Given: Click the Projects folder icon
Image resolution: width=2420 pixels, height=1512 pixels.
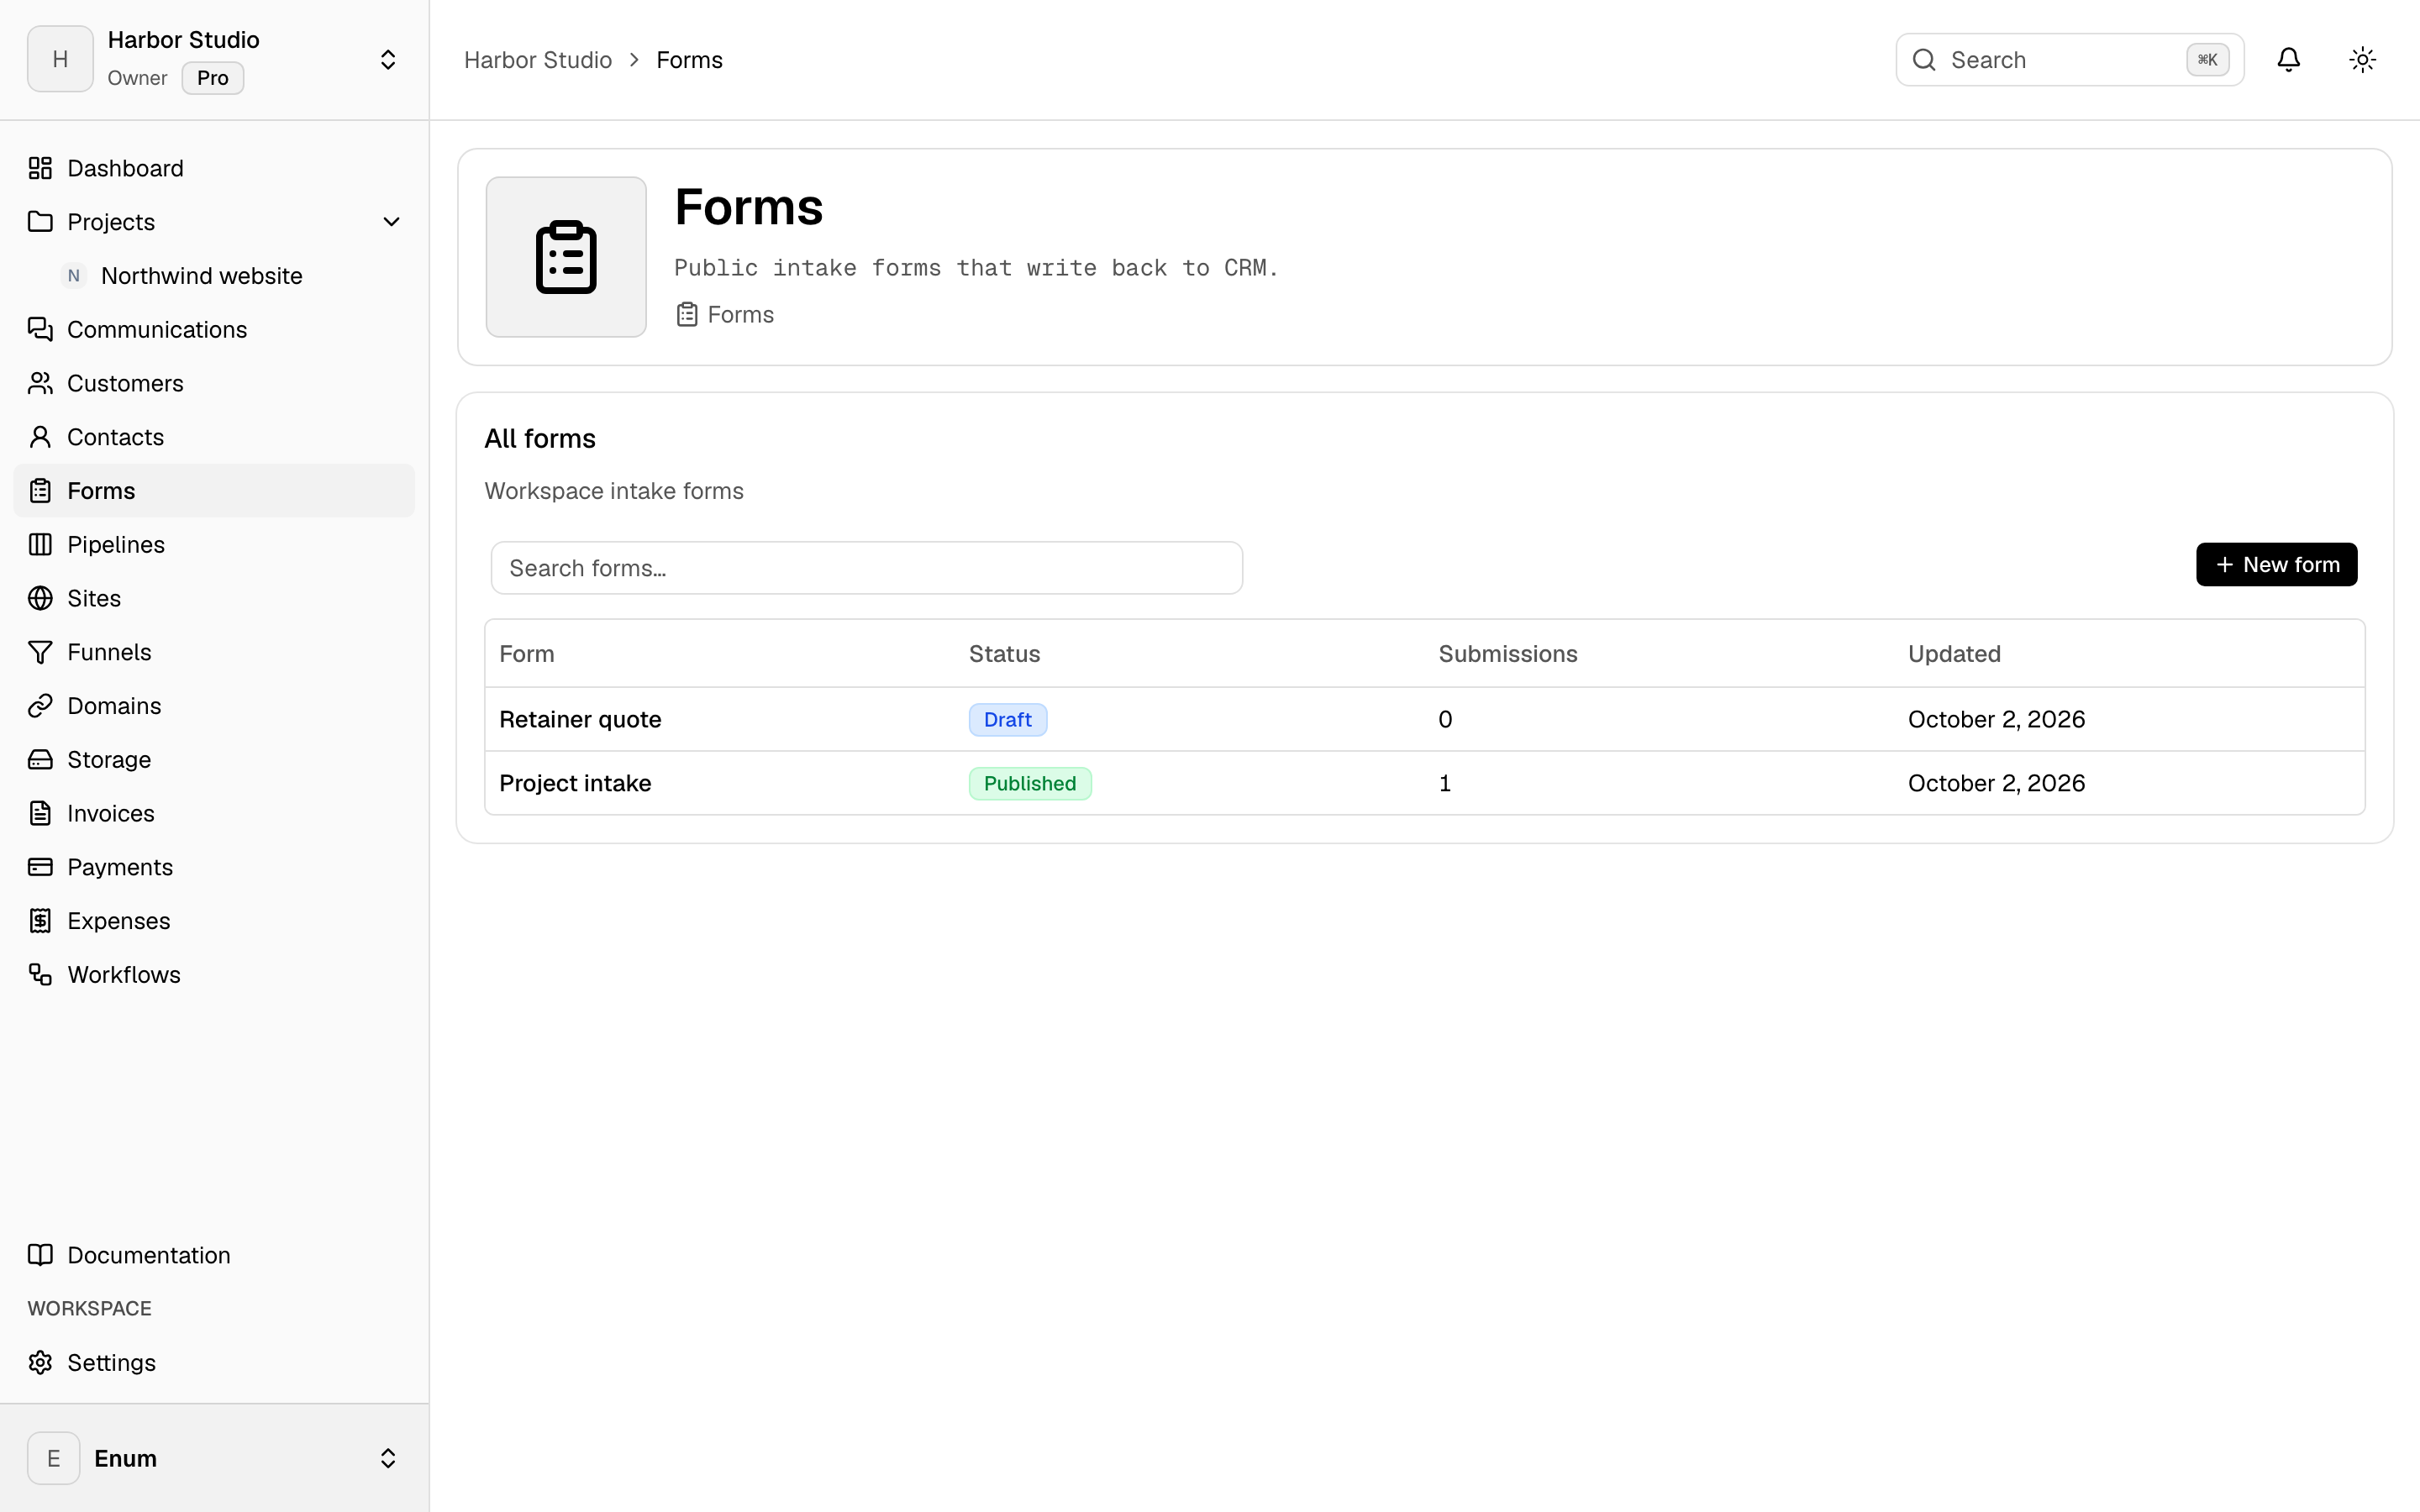Looking at the screenshot, I should pyautogui.click(x=40, y=222).
